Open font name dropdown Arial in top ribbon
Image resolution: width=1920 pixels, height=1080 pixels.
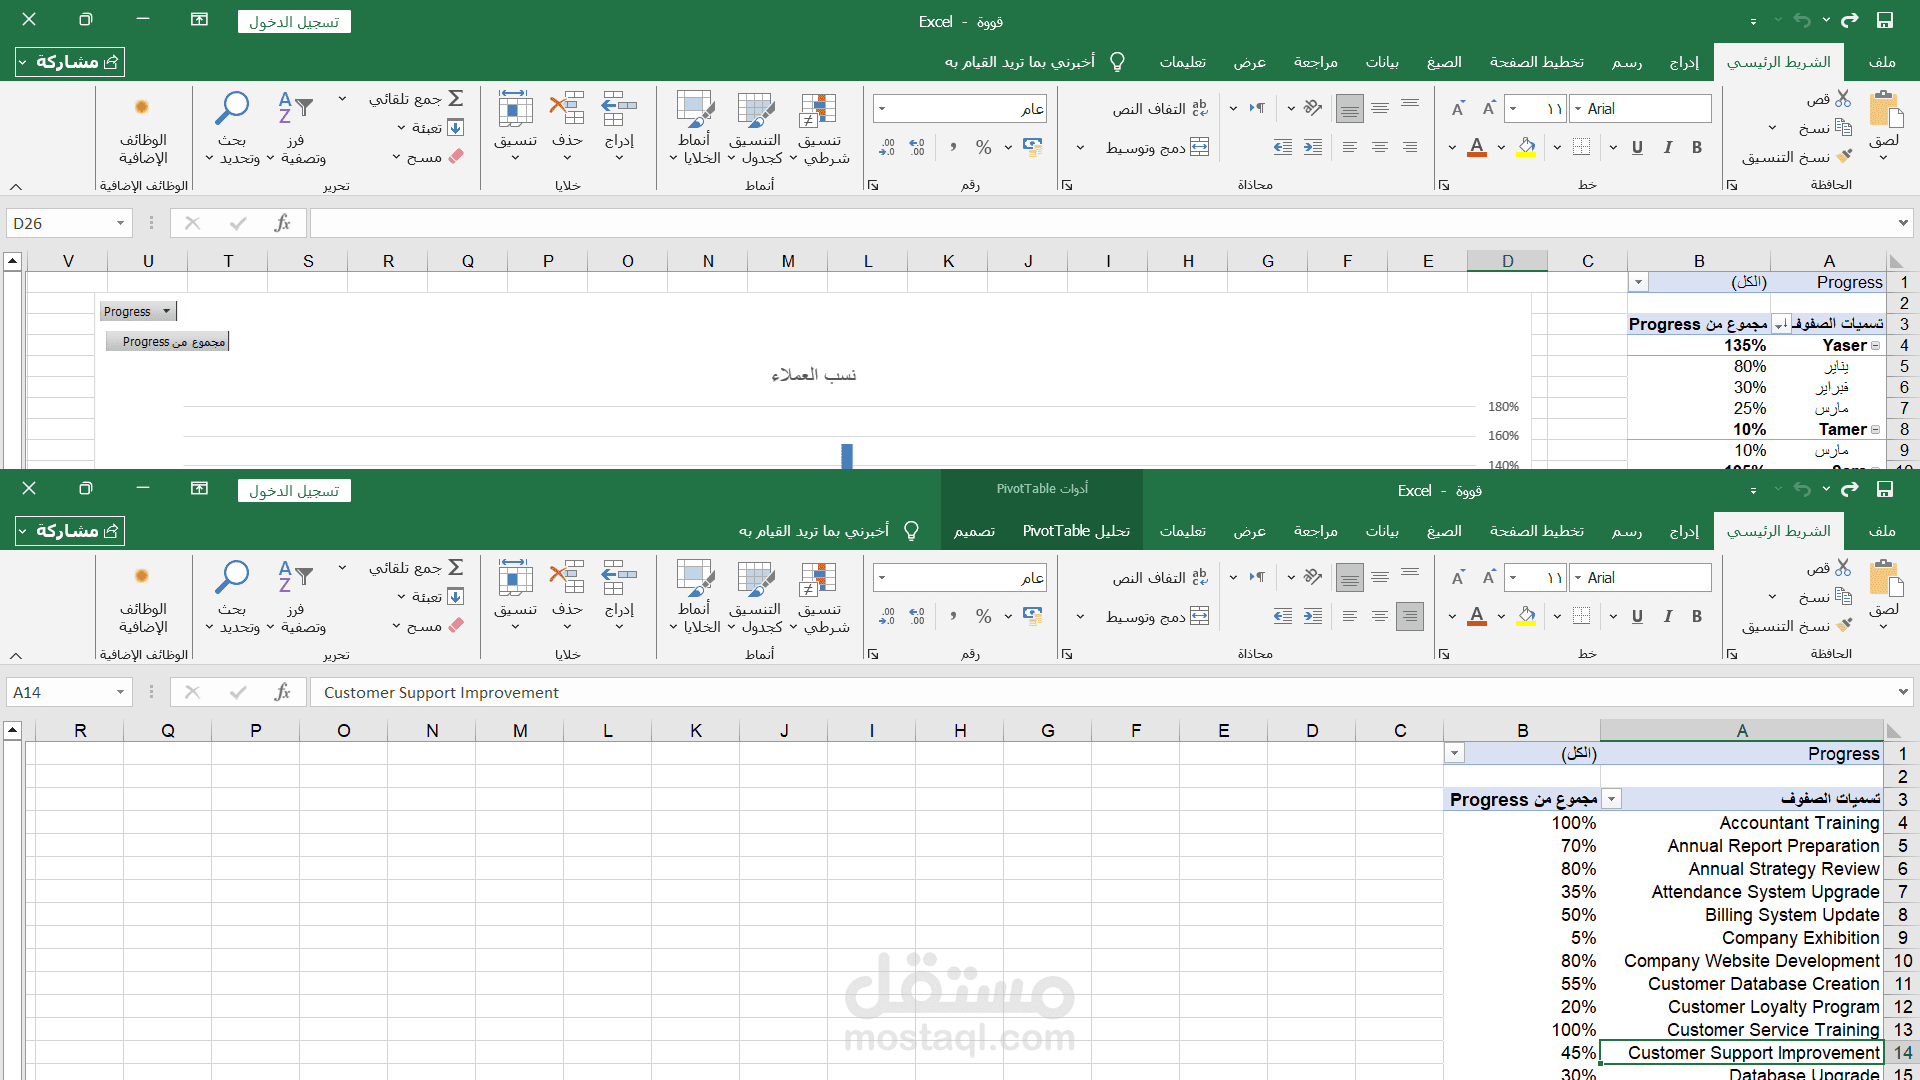pyautogui.click(x=1578, y=109)
